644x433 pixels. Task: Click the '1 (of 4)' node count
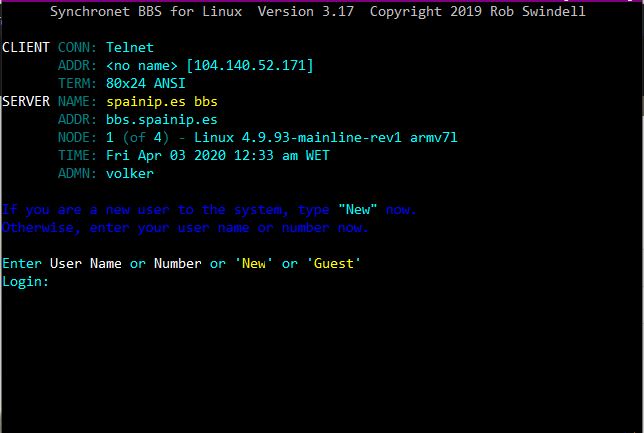click(x=138, y=137)
